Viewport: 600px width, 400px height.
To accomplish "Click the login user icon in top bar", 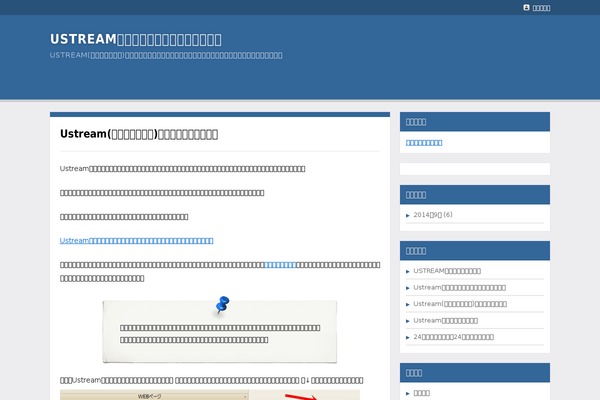I will point(526,8).
